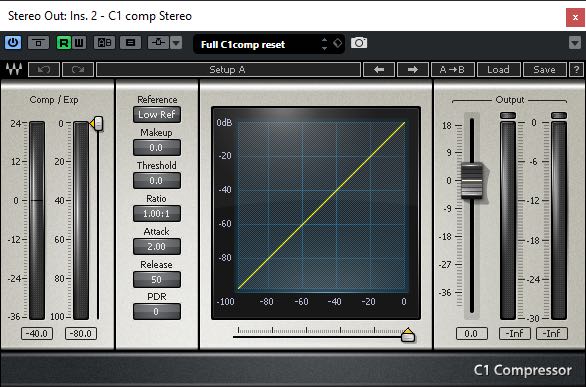Click the Output gain fader handle

click(x=472, y=181)
